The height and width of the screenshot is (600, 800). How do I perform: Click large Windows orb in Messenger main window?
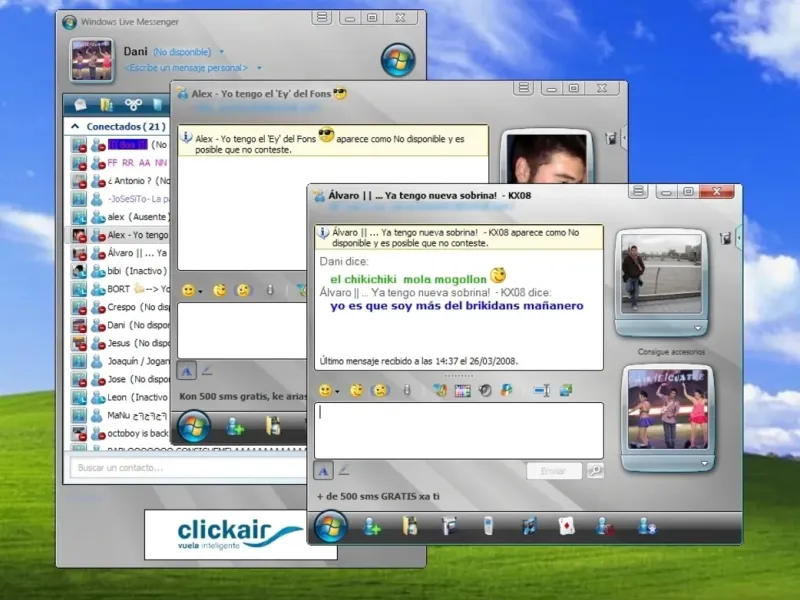(398, 60)
